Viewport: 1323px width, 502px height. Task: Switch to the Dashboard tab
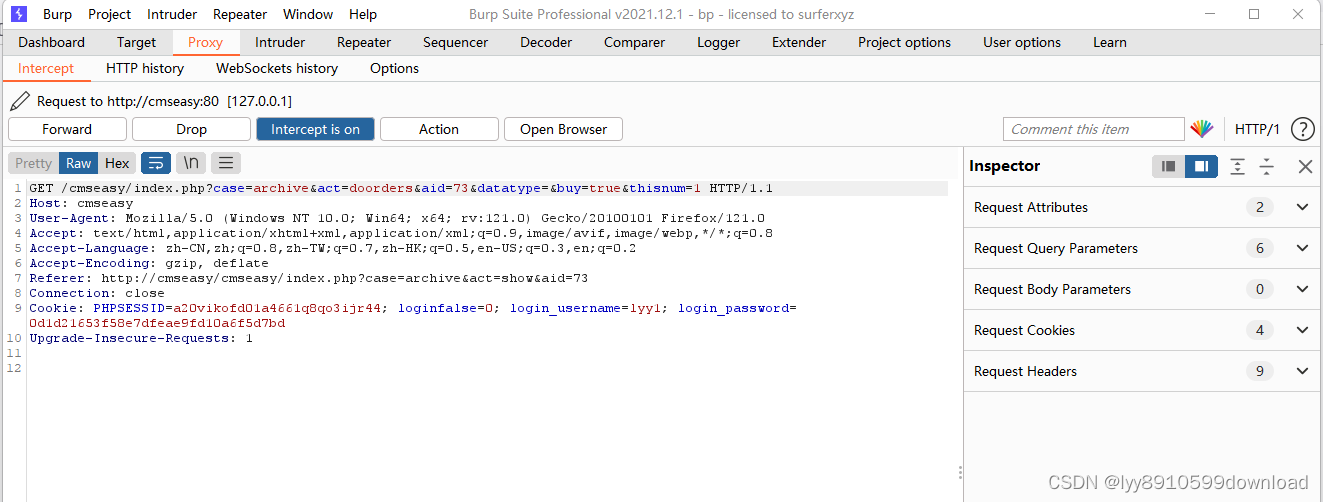(x=51, y=42)
